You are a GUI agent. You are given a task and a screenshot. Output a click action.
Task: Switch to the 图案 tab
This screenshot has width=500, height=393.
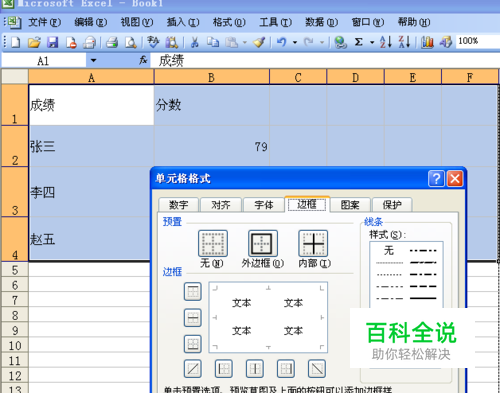(350, 205)
